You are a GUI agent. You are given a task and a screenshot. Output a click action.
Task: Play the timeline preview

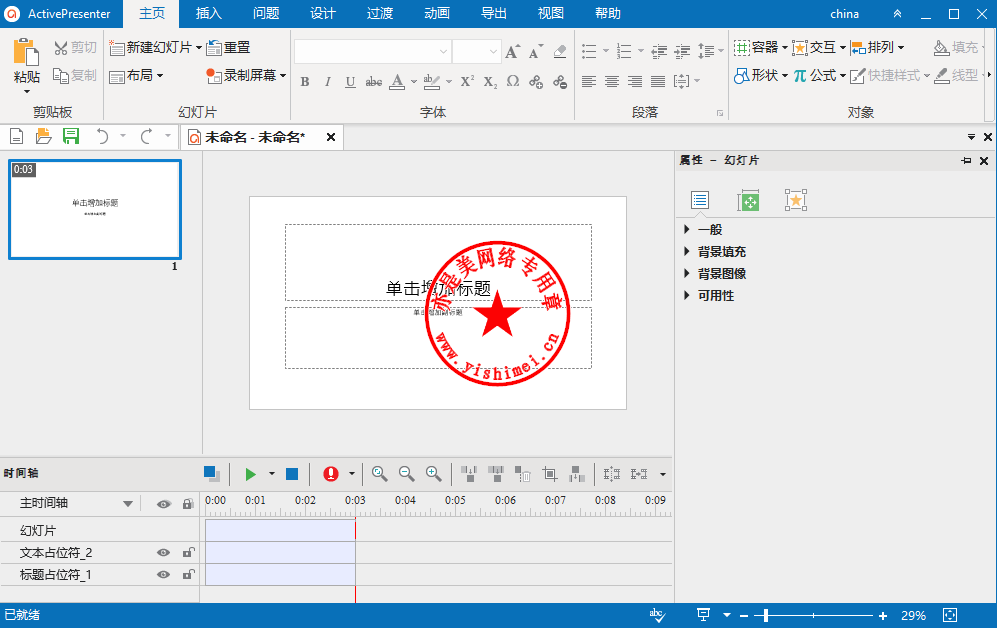251,474
